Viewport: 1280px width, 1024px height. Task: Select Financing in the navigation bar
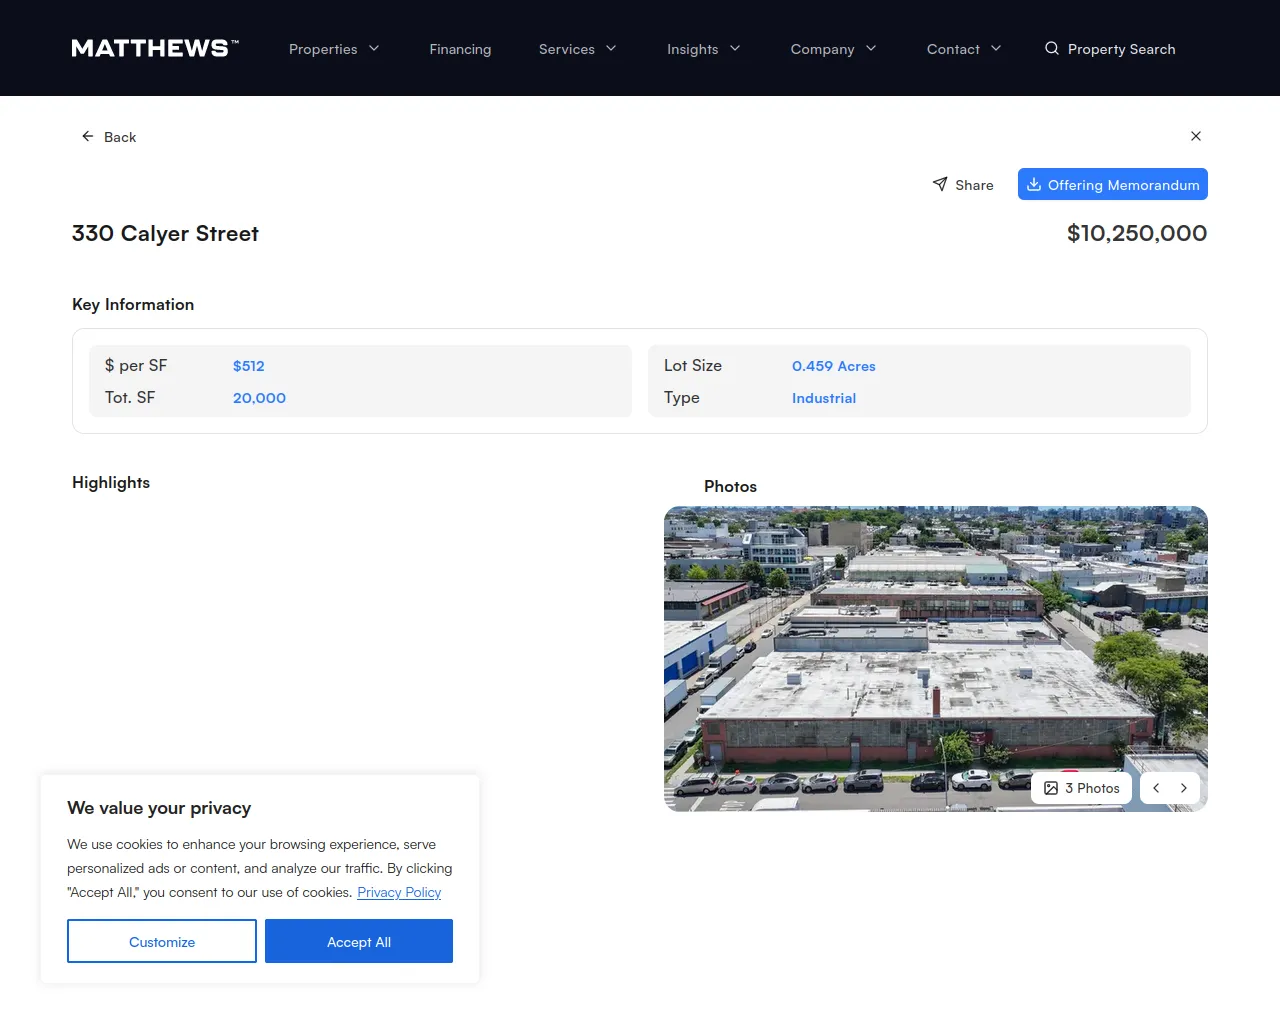pyautogui.click(x=460, y=48)
